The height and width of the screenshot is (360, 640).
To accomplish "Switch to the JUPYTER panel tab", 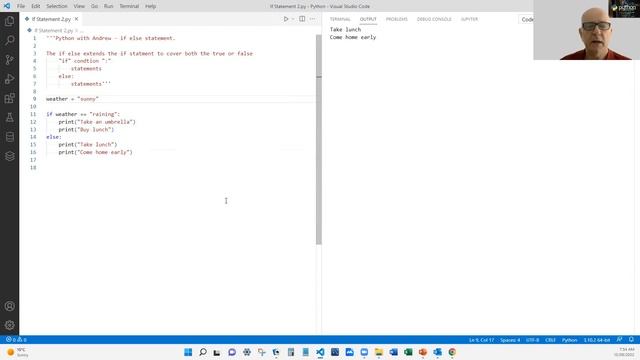I will [469, 19].
